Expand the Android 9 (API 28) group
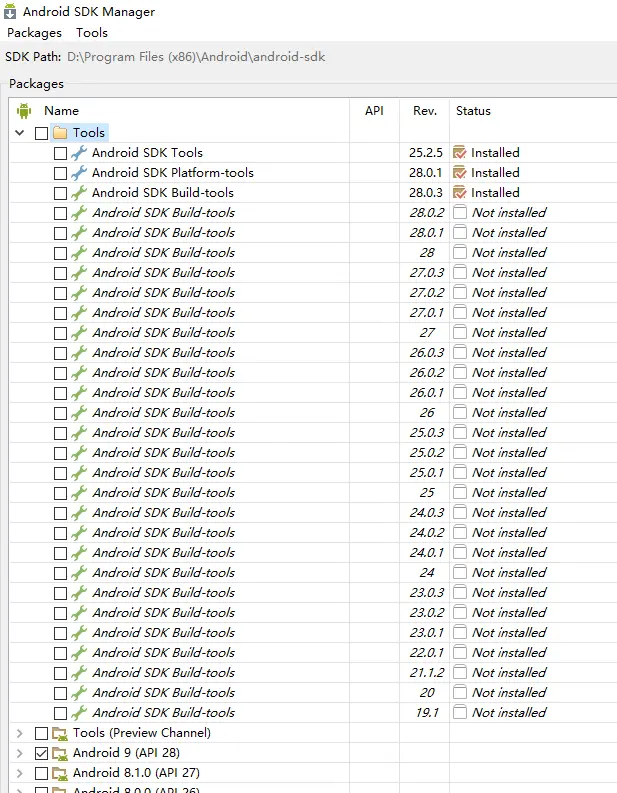Viewport: 617px width, 793px height. 20,753
